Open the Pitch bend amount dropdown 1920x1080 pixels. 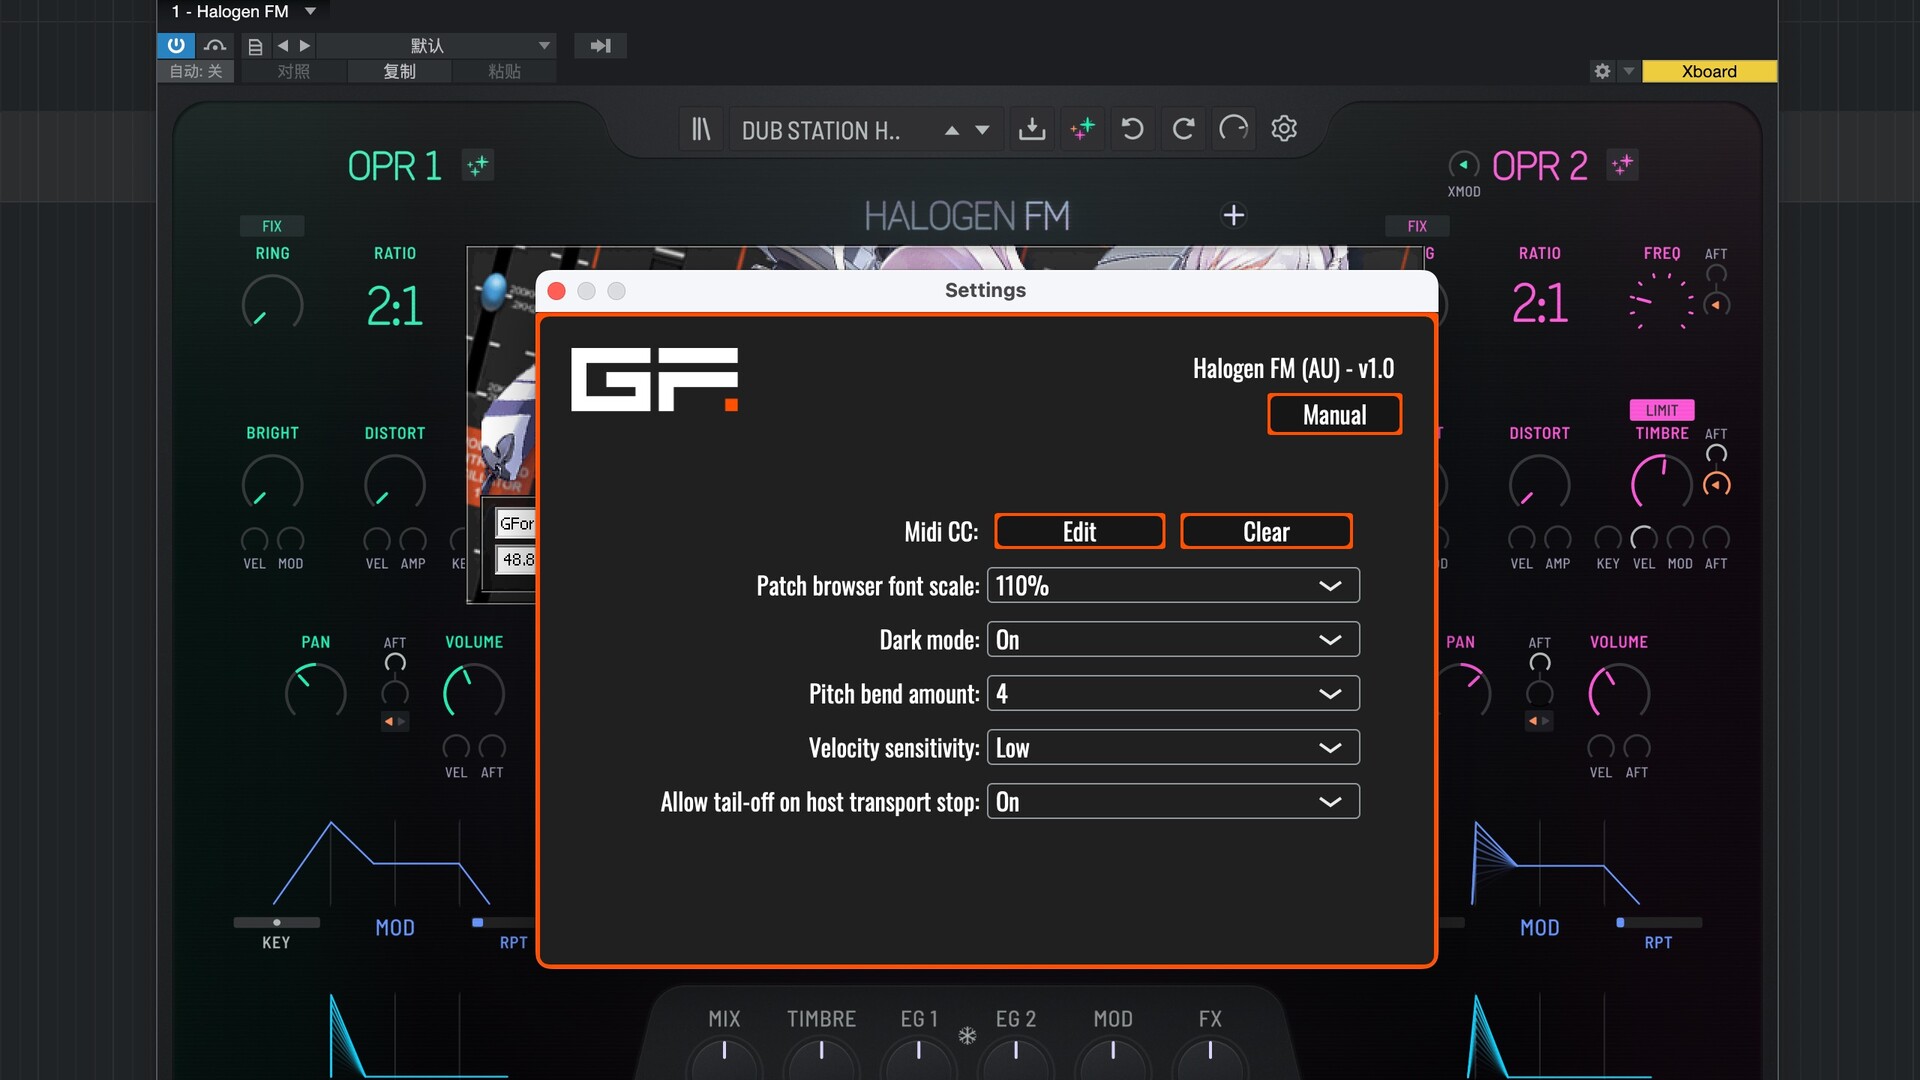click(x=1173, y=693)
